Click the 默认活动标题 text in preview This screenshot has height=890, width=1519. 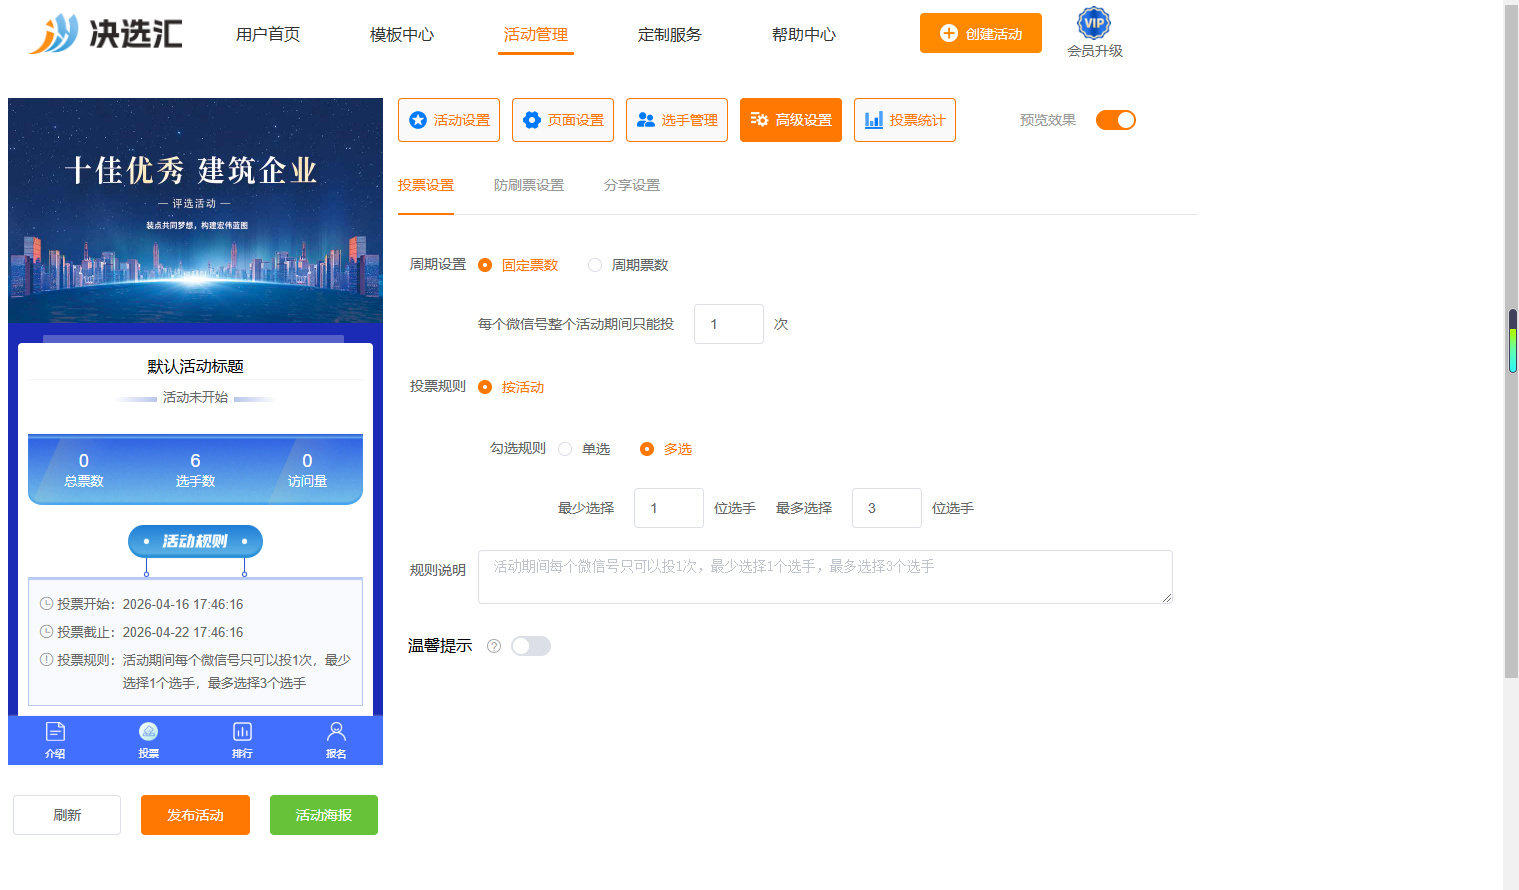point(195,367)
